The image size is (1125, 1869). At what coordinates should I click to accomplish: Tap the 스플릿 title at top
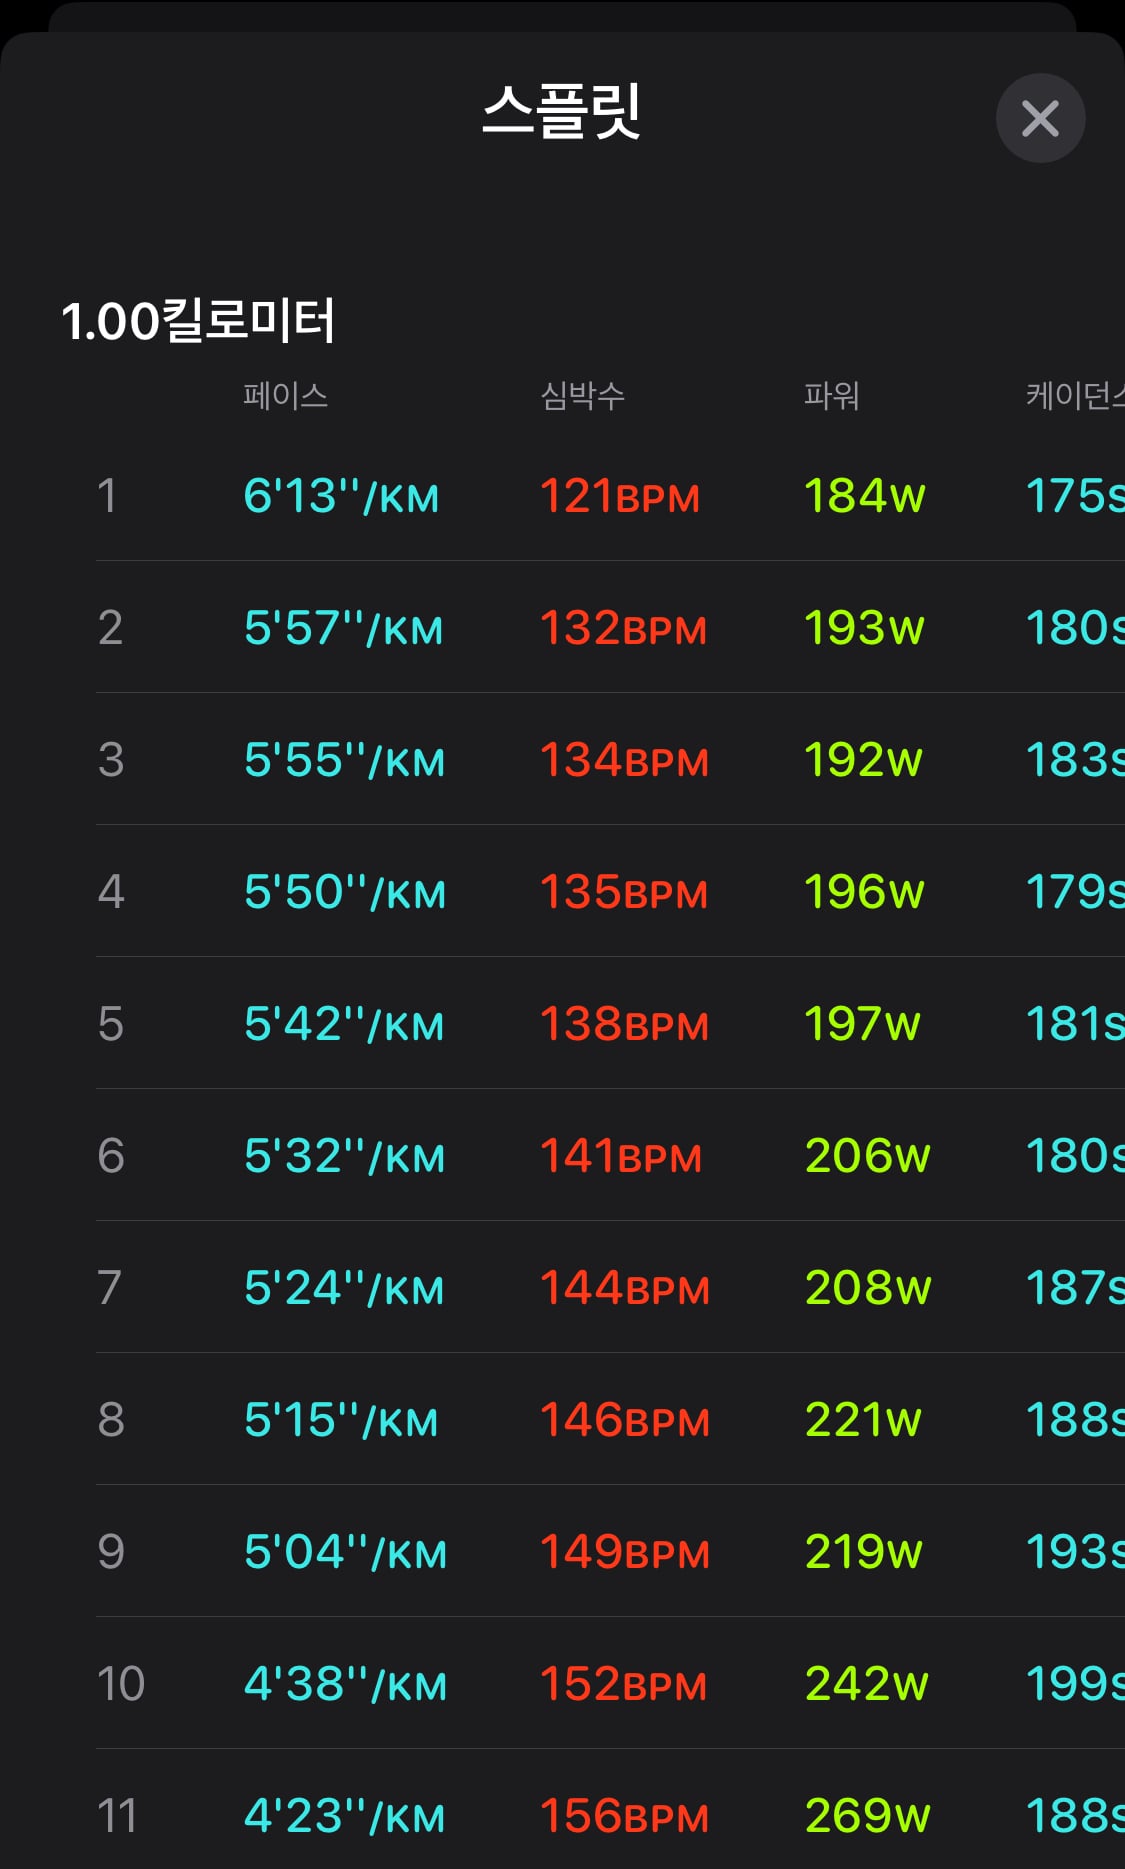(x=561, y=111)
